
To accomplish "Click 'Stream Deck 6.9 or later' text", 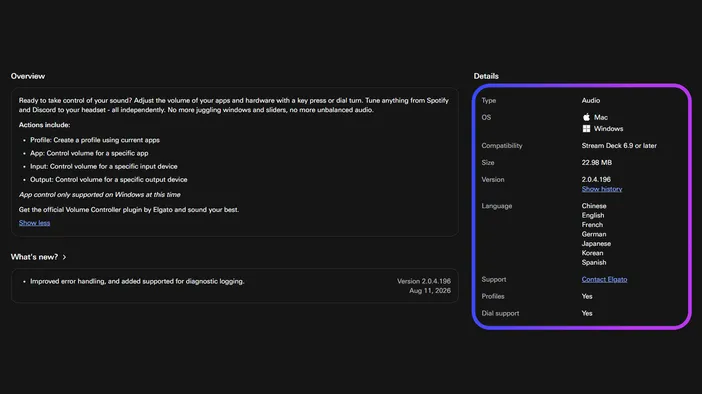I will pyautogui.click(x=619, y=146).
